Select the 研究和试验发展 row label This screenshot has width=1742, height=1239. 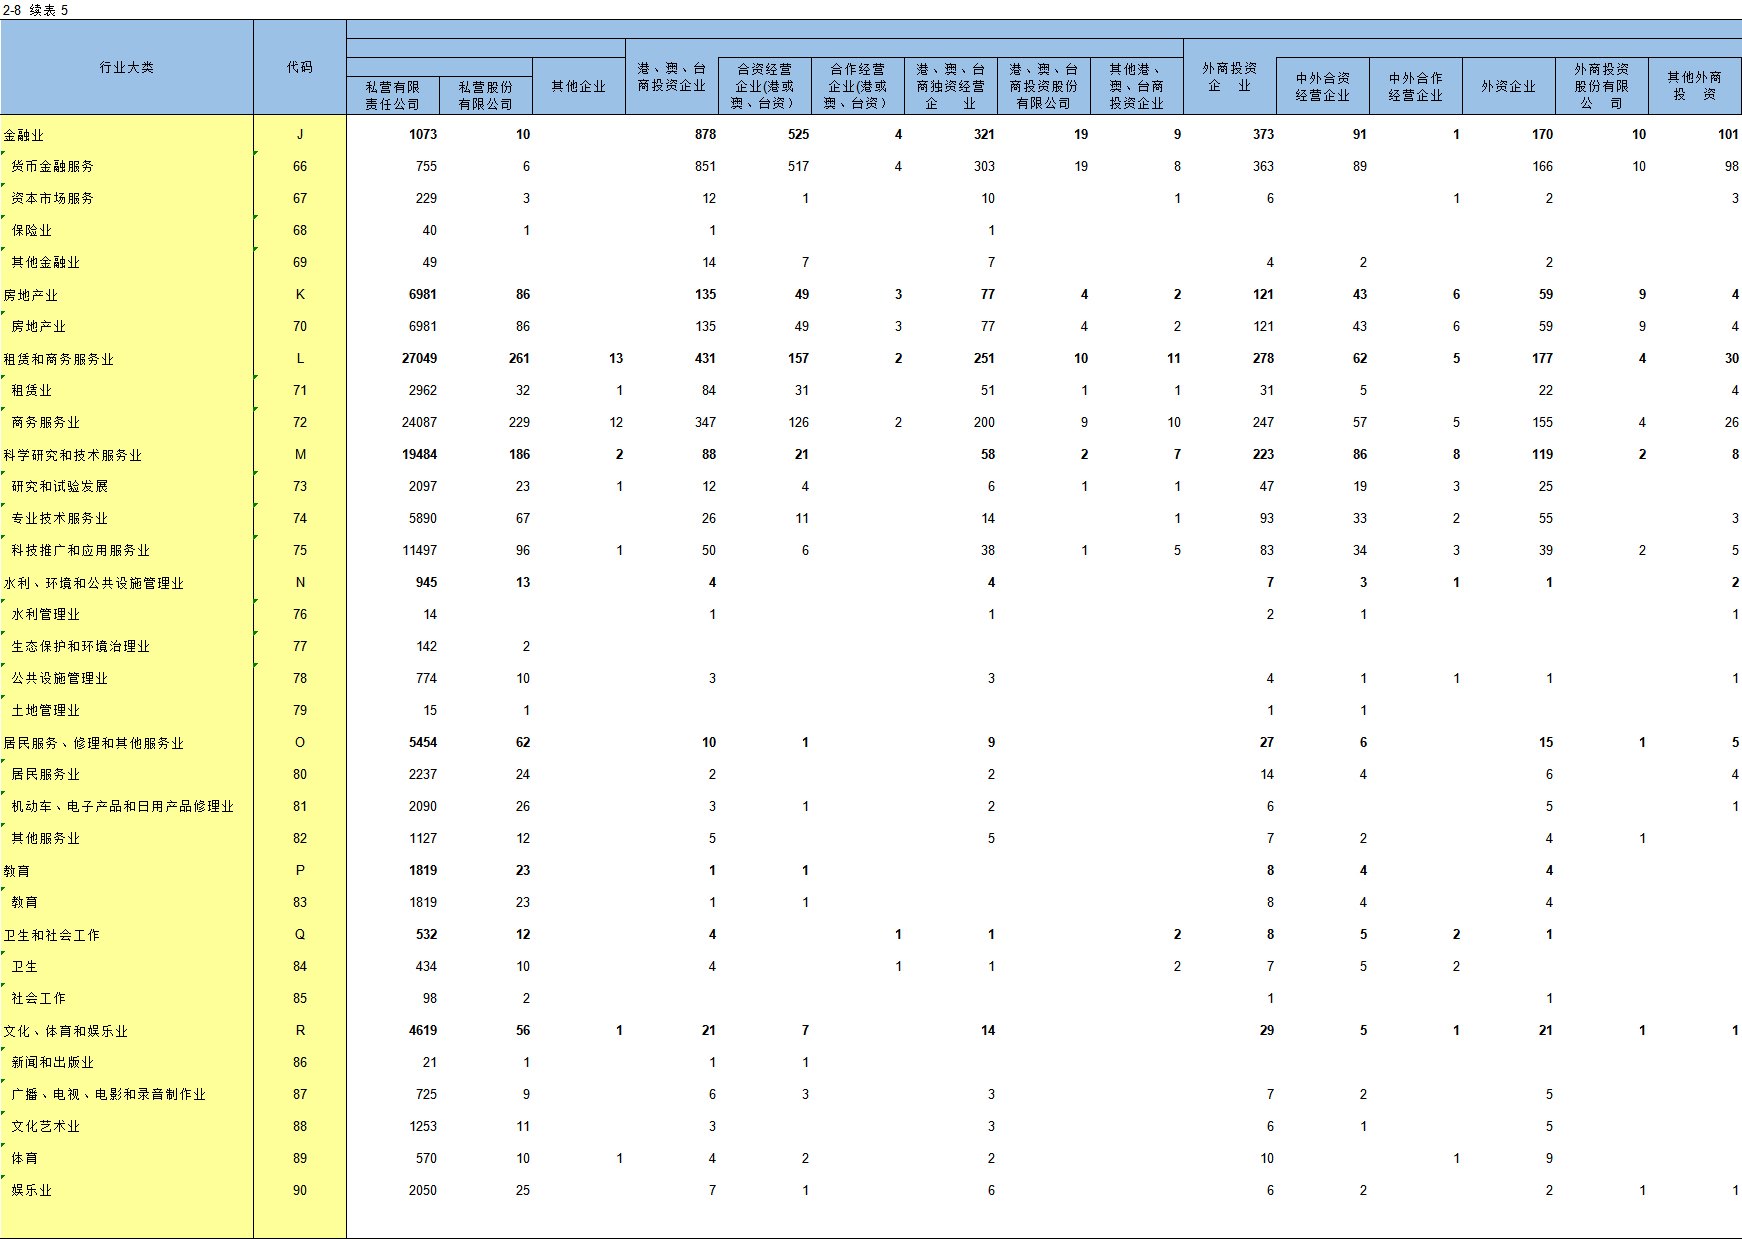(x=59, y=487)
